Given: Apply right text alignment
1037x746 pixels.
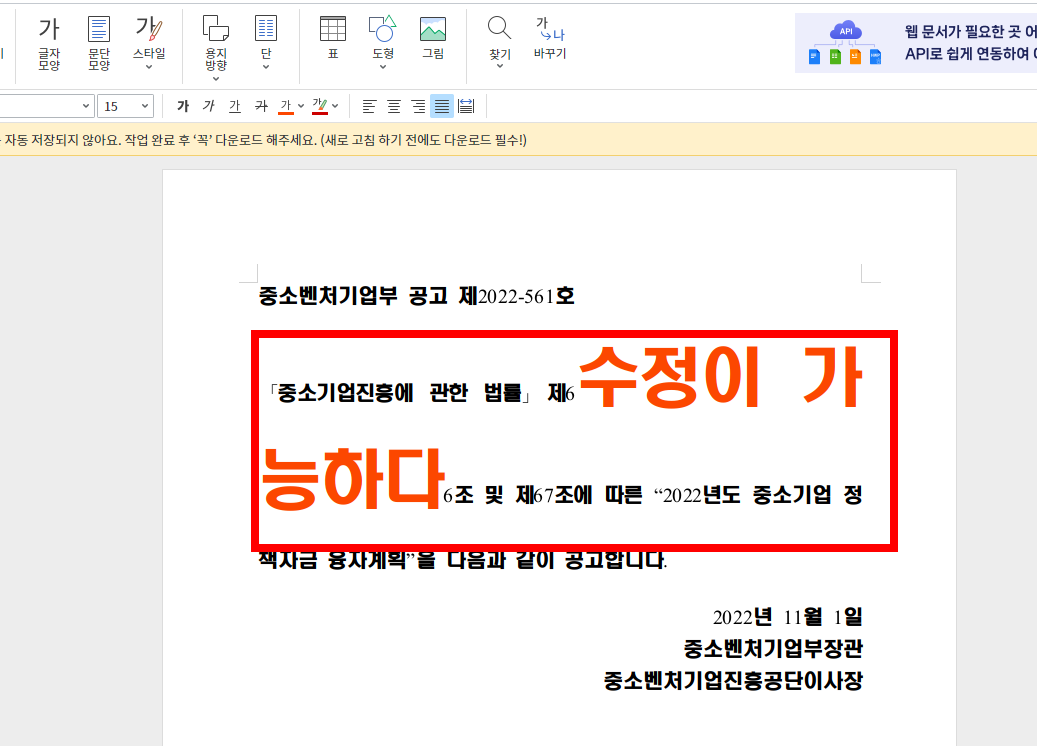Looking at the screenshot, I should pos(417,105).
